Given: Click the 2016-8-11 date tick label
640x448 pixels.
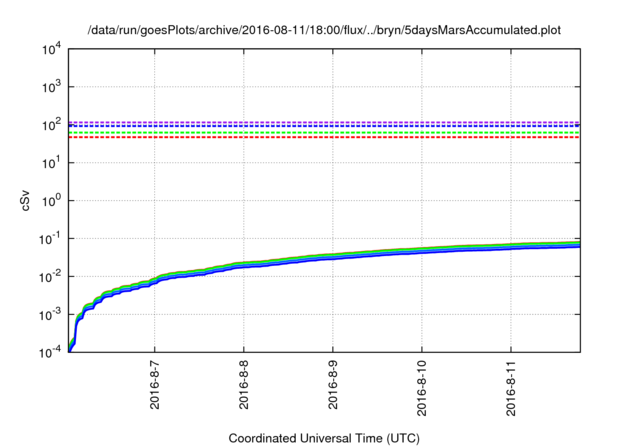Looking at the screenshot, I should [x=511, y=388].
